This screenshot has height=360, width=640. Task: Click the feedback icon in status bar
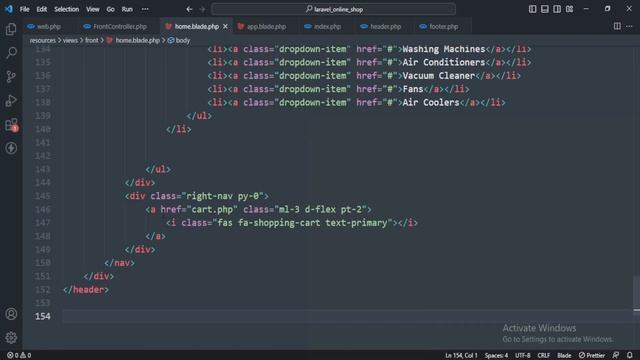tap(616, 355)
